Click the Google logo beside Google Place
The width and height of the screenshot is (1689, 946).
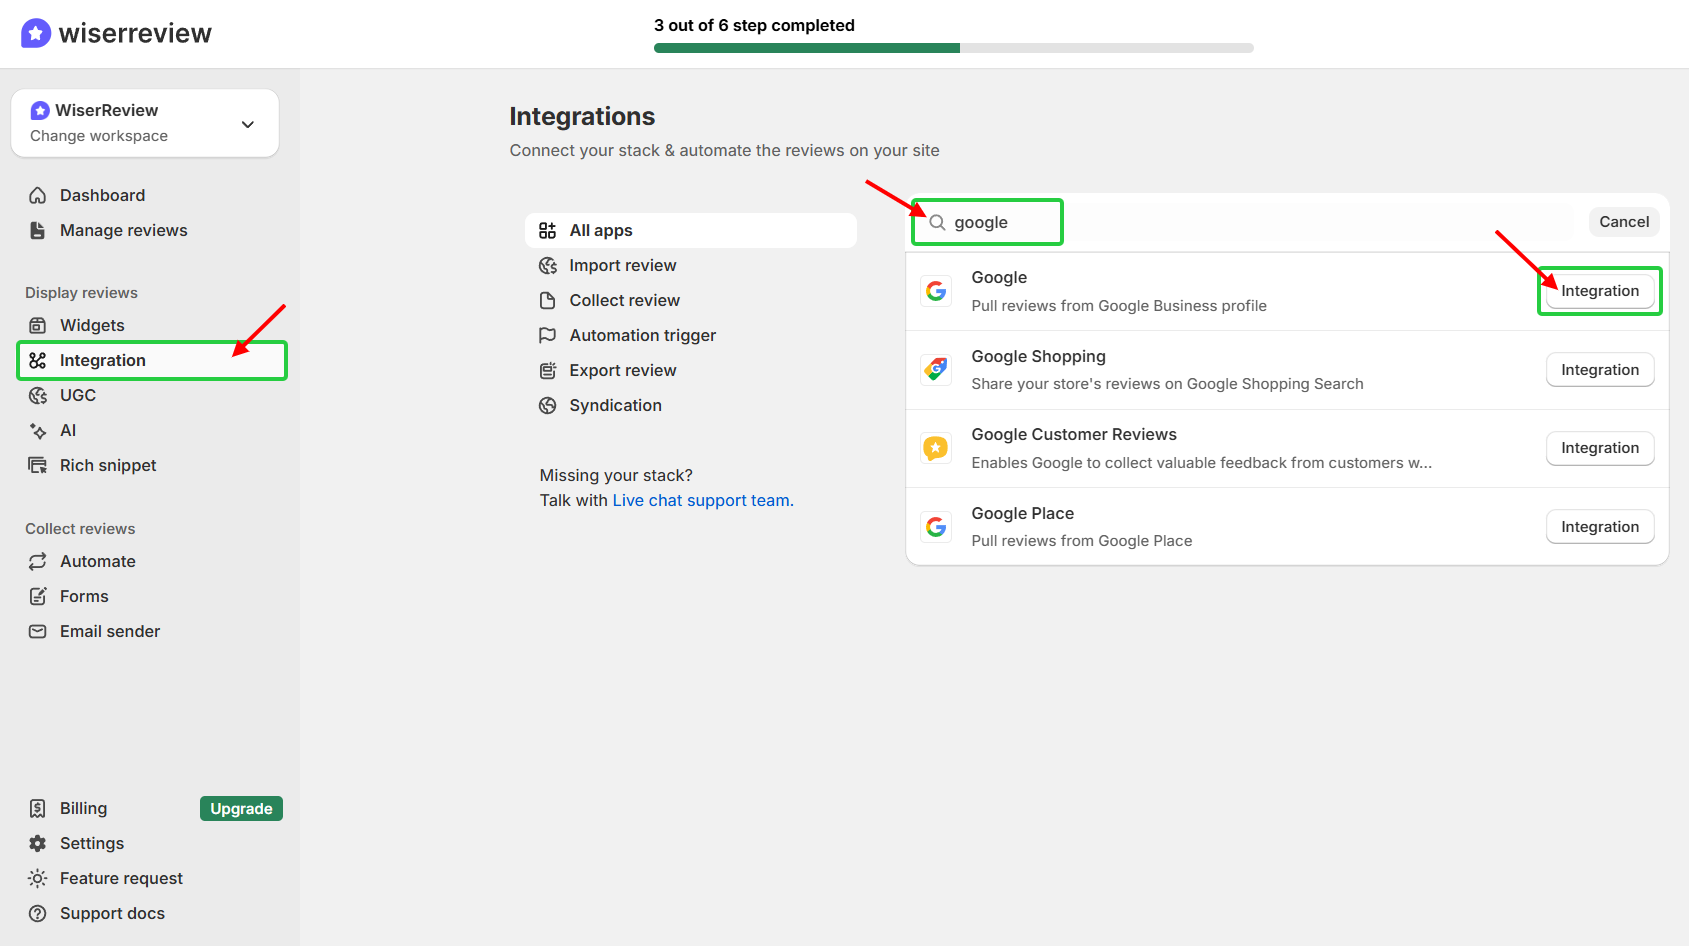[x=936, y=525]
